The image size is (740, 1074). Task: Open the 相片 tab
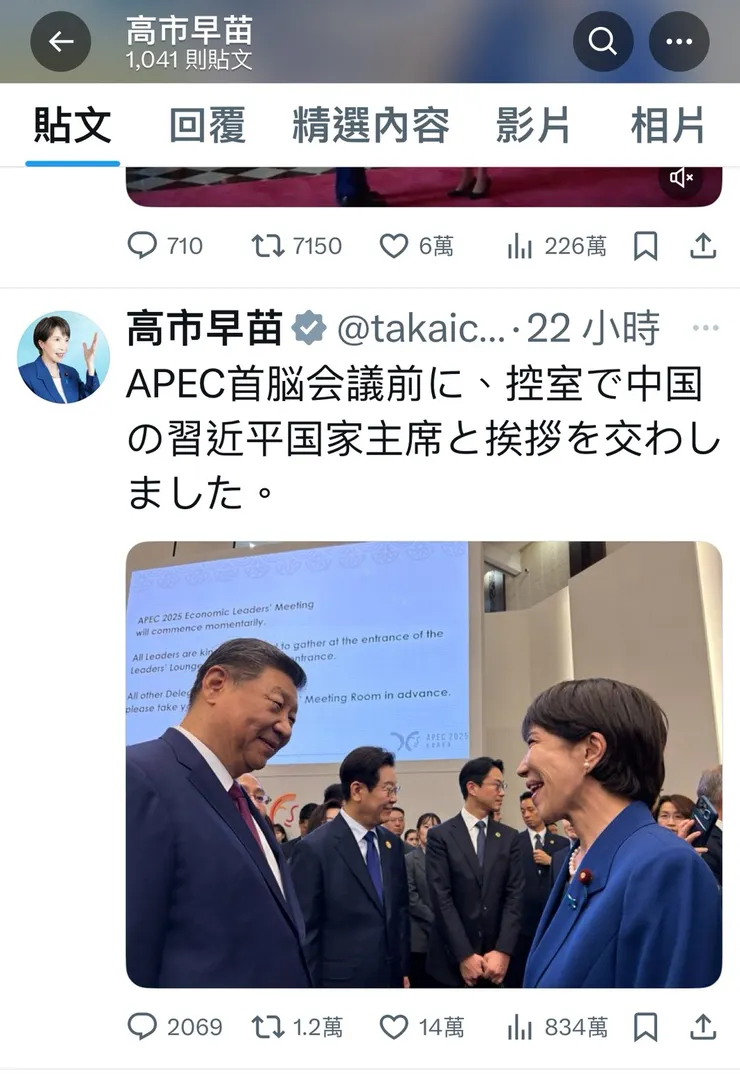(667, 125)
